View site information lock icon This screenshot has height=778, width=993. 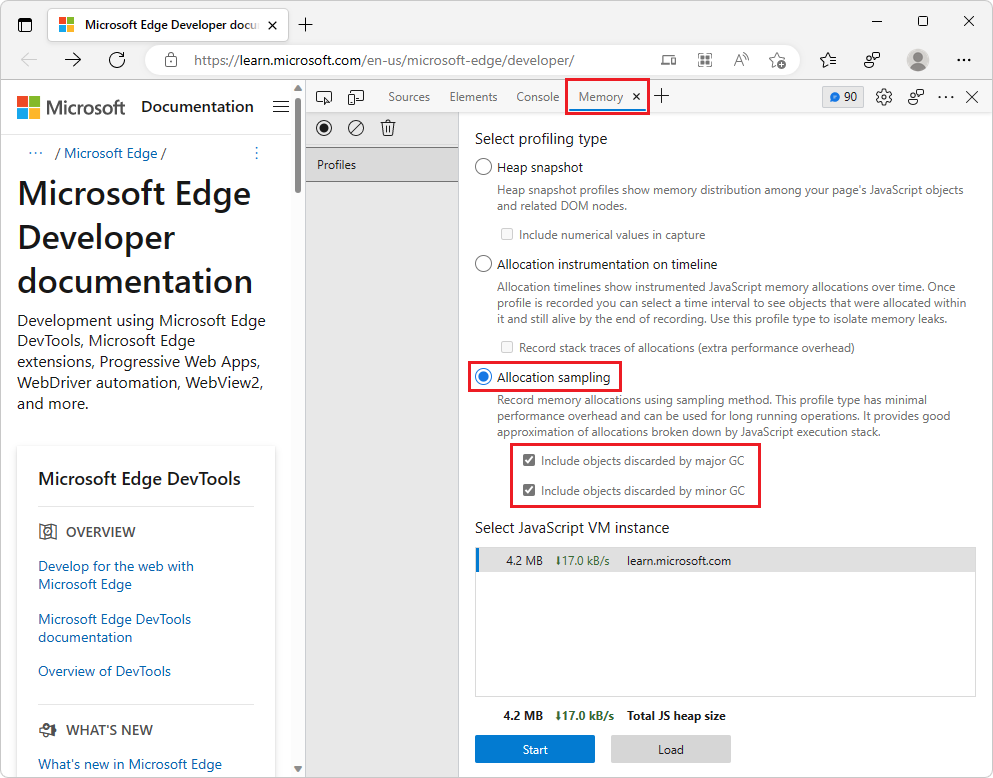tap(171, 60)
